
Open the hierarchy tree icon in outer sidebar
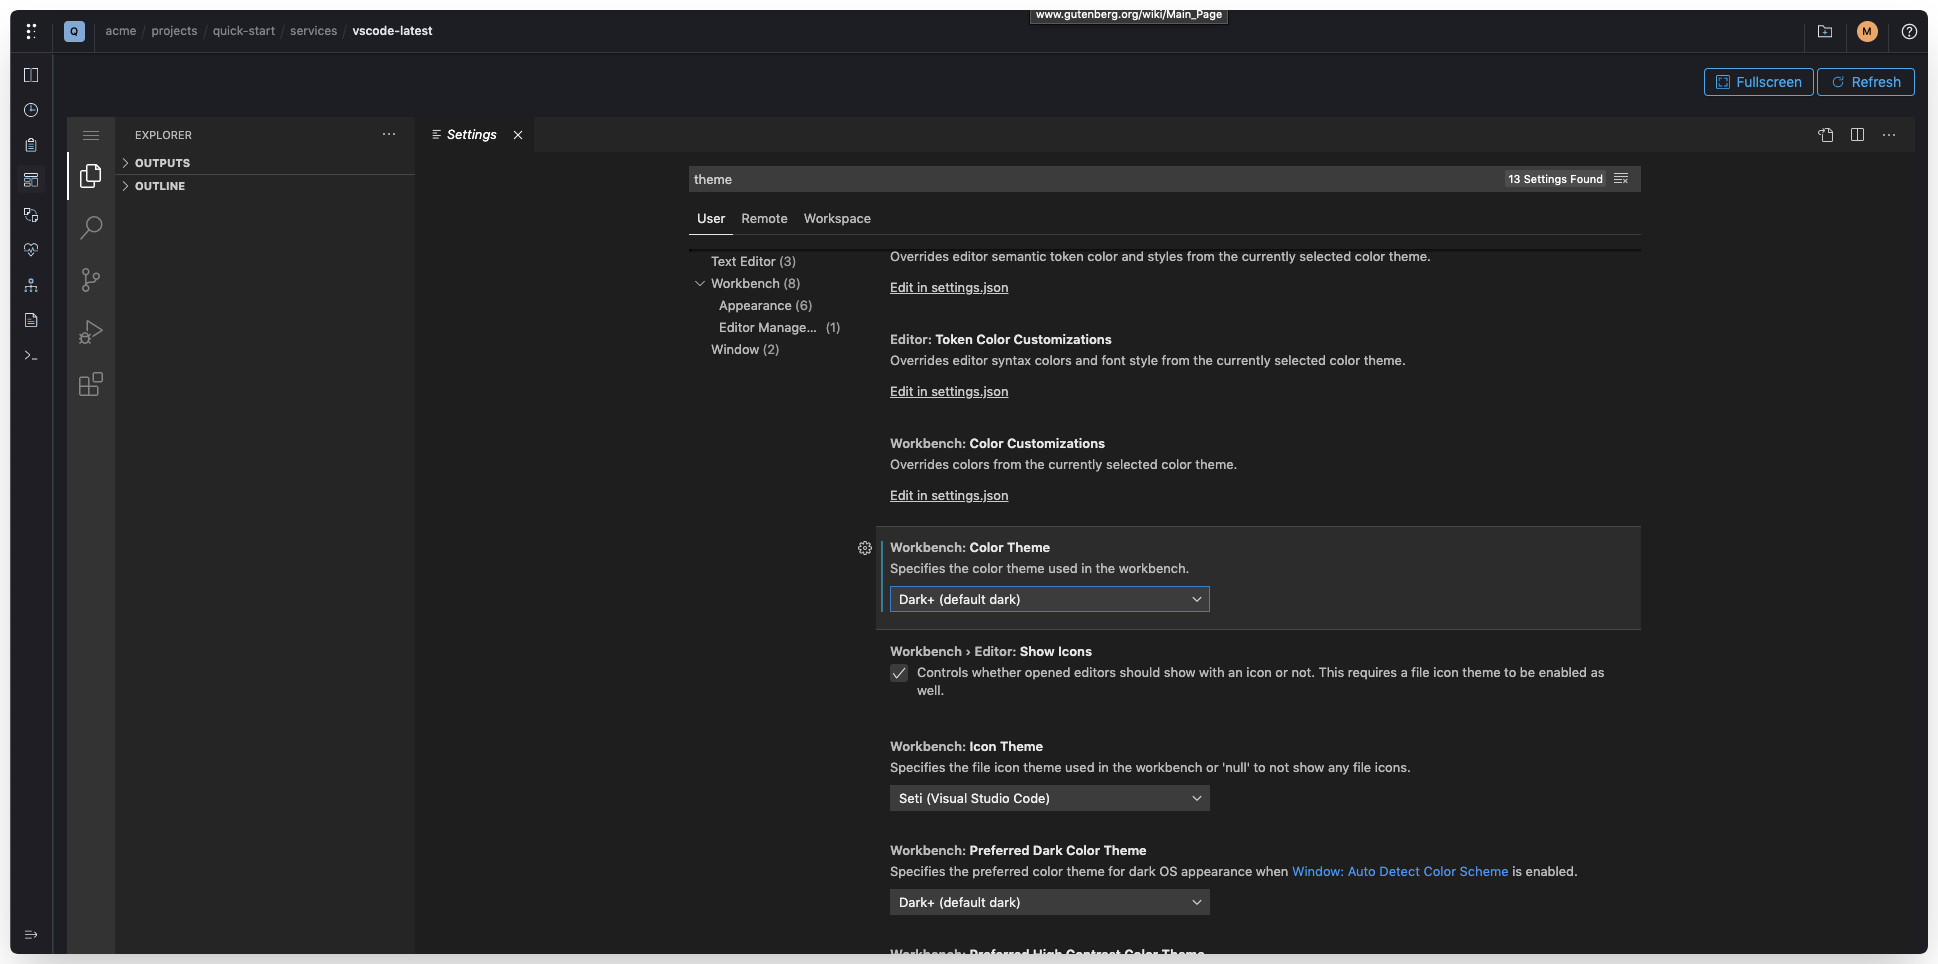coord(31,285)
